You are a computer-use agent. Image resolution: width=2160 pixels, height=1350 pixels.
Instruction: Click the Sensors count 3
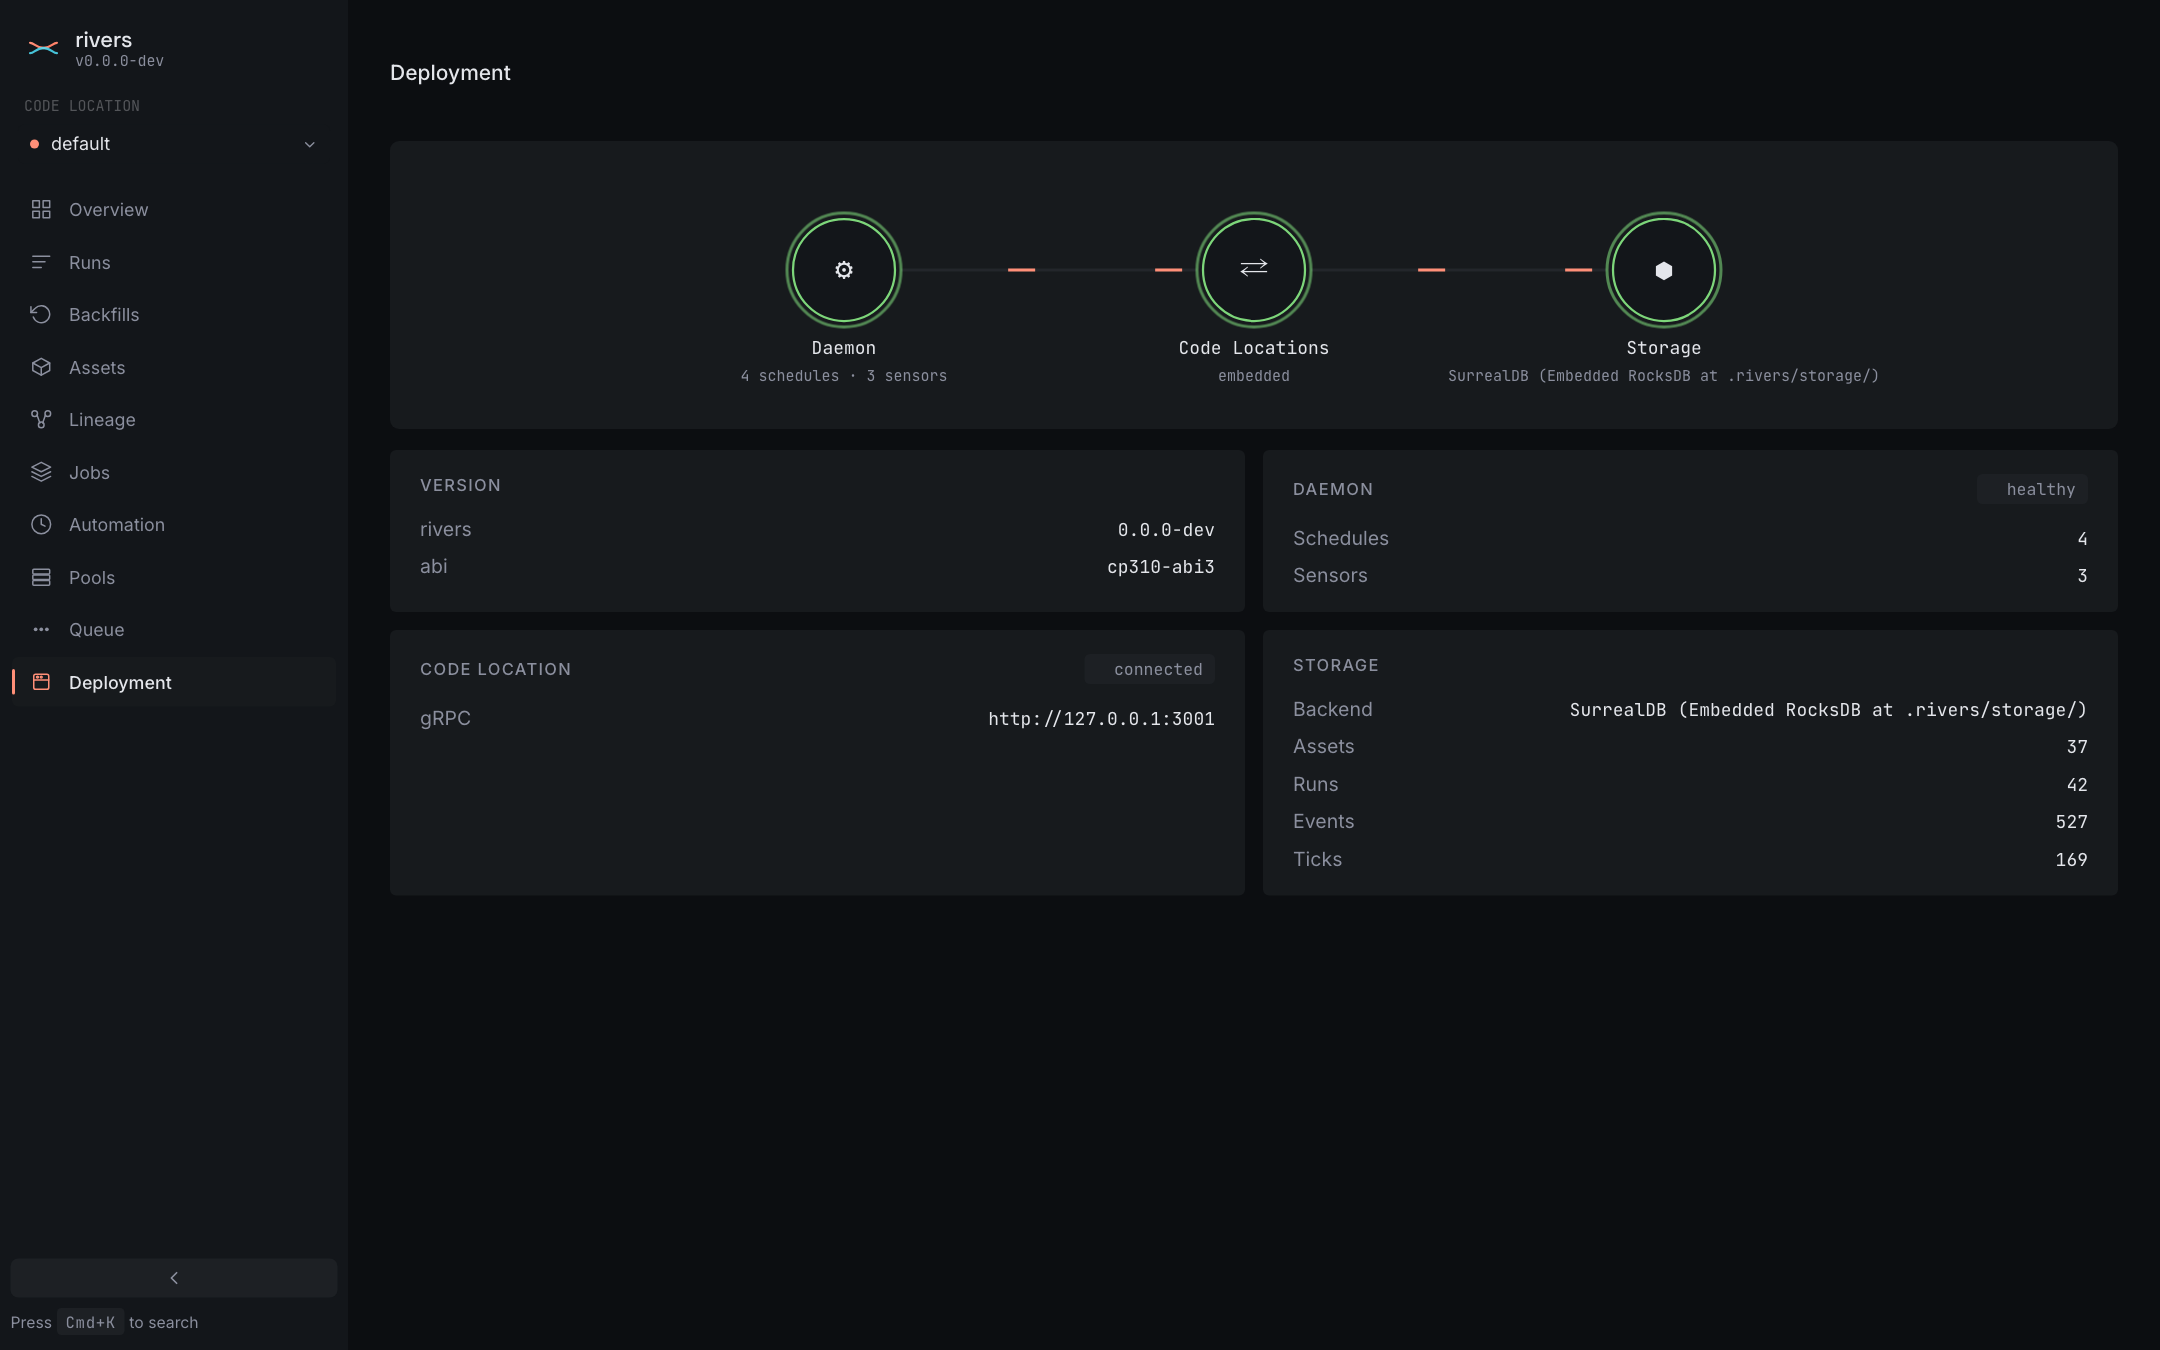[x=2082, y=575]
